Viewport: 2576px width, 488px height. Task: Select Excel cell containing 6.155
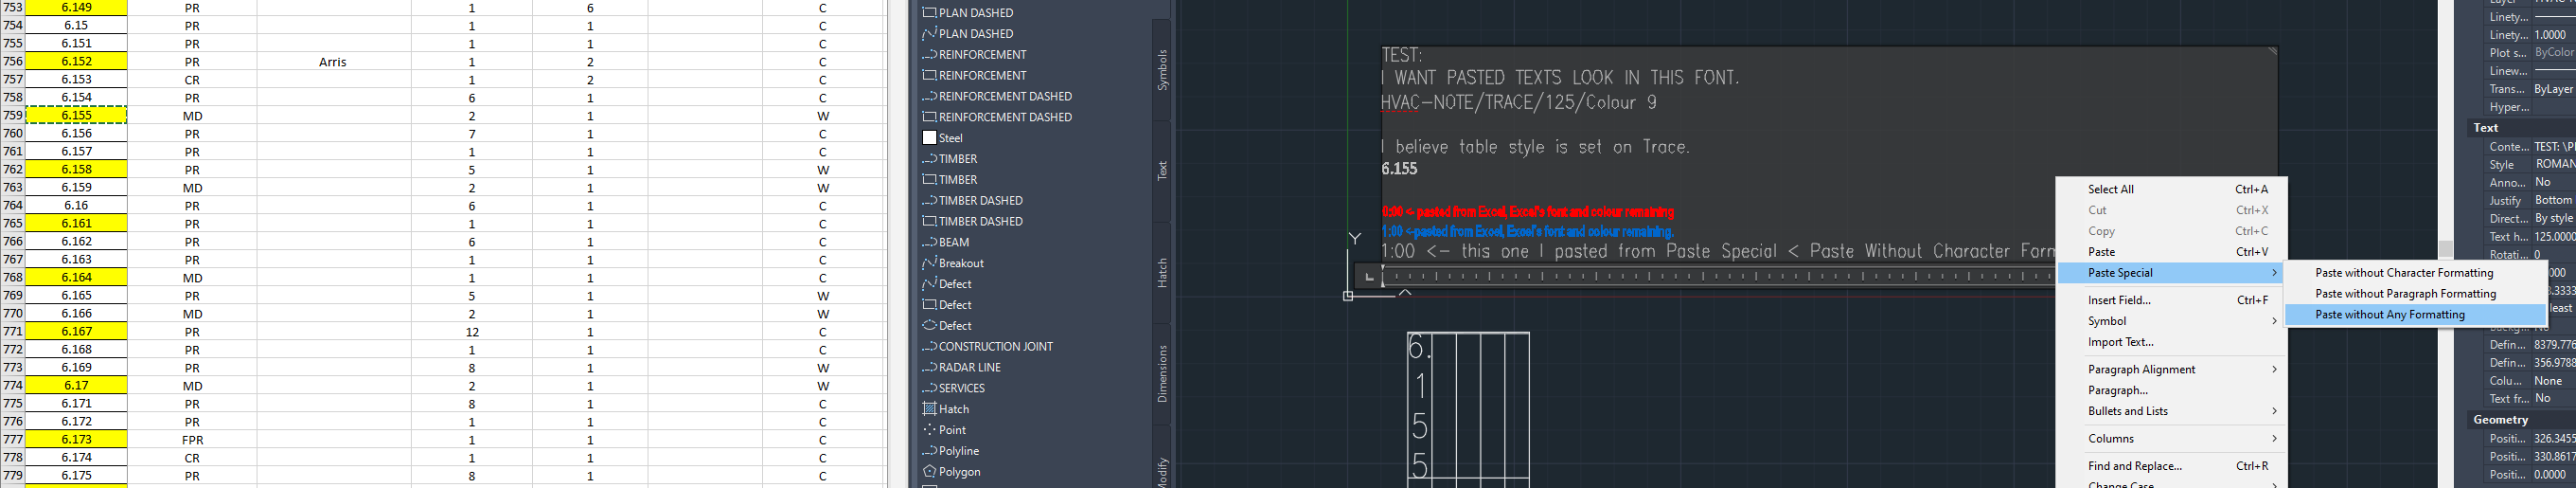tap(76, 116)
